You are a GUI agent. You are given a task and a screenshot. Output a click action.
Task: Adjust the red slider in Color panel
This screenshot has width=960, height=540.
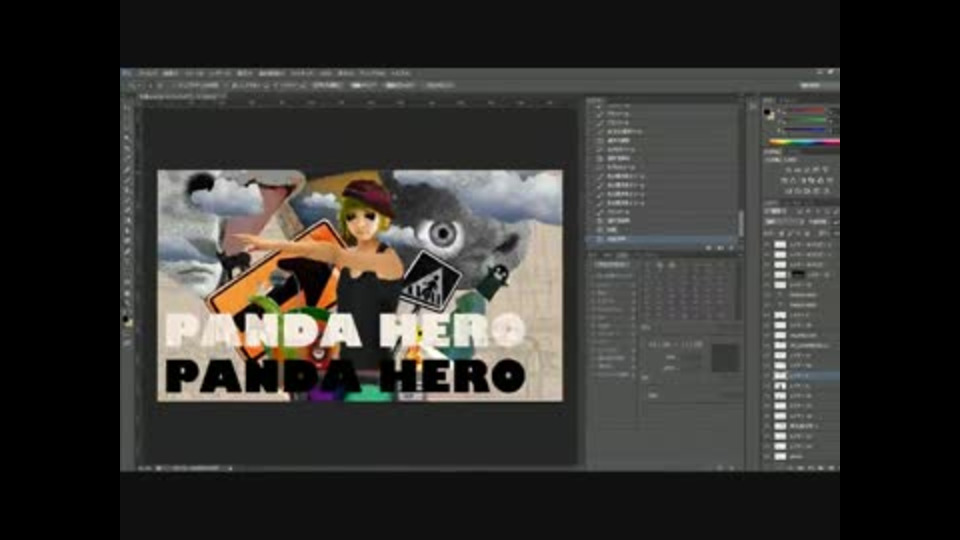click(806, 111)
